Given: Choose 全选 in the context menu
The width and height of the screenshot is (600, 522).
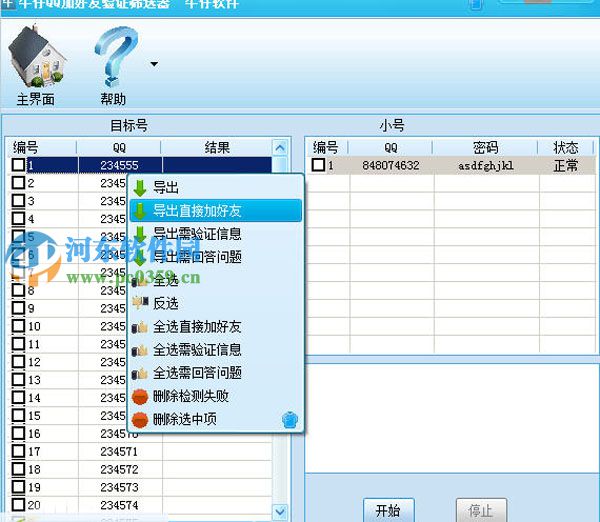Looking at the screenshot, I should click(x=216, y=280).
